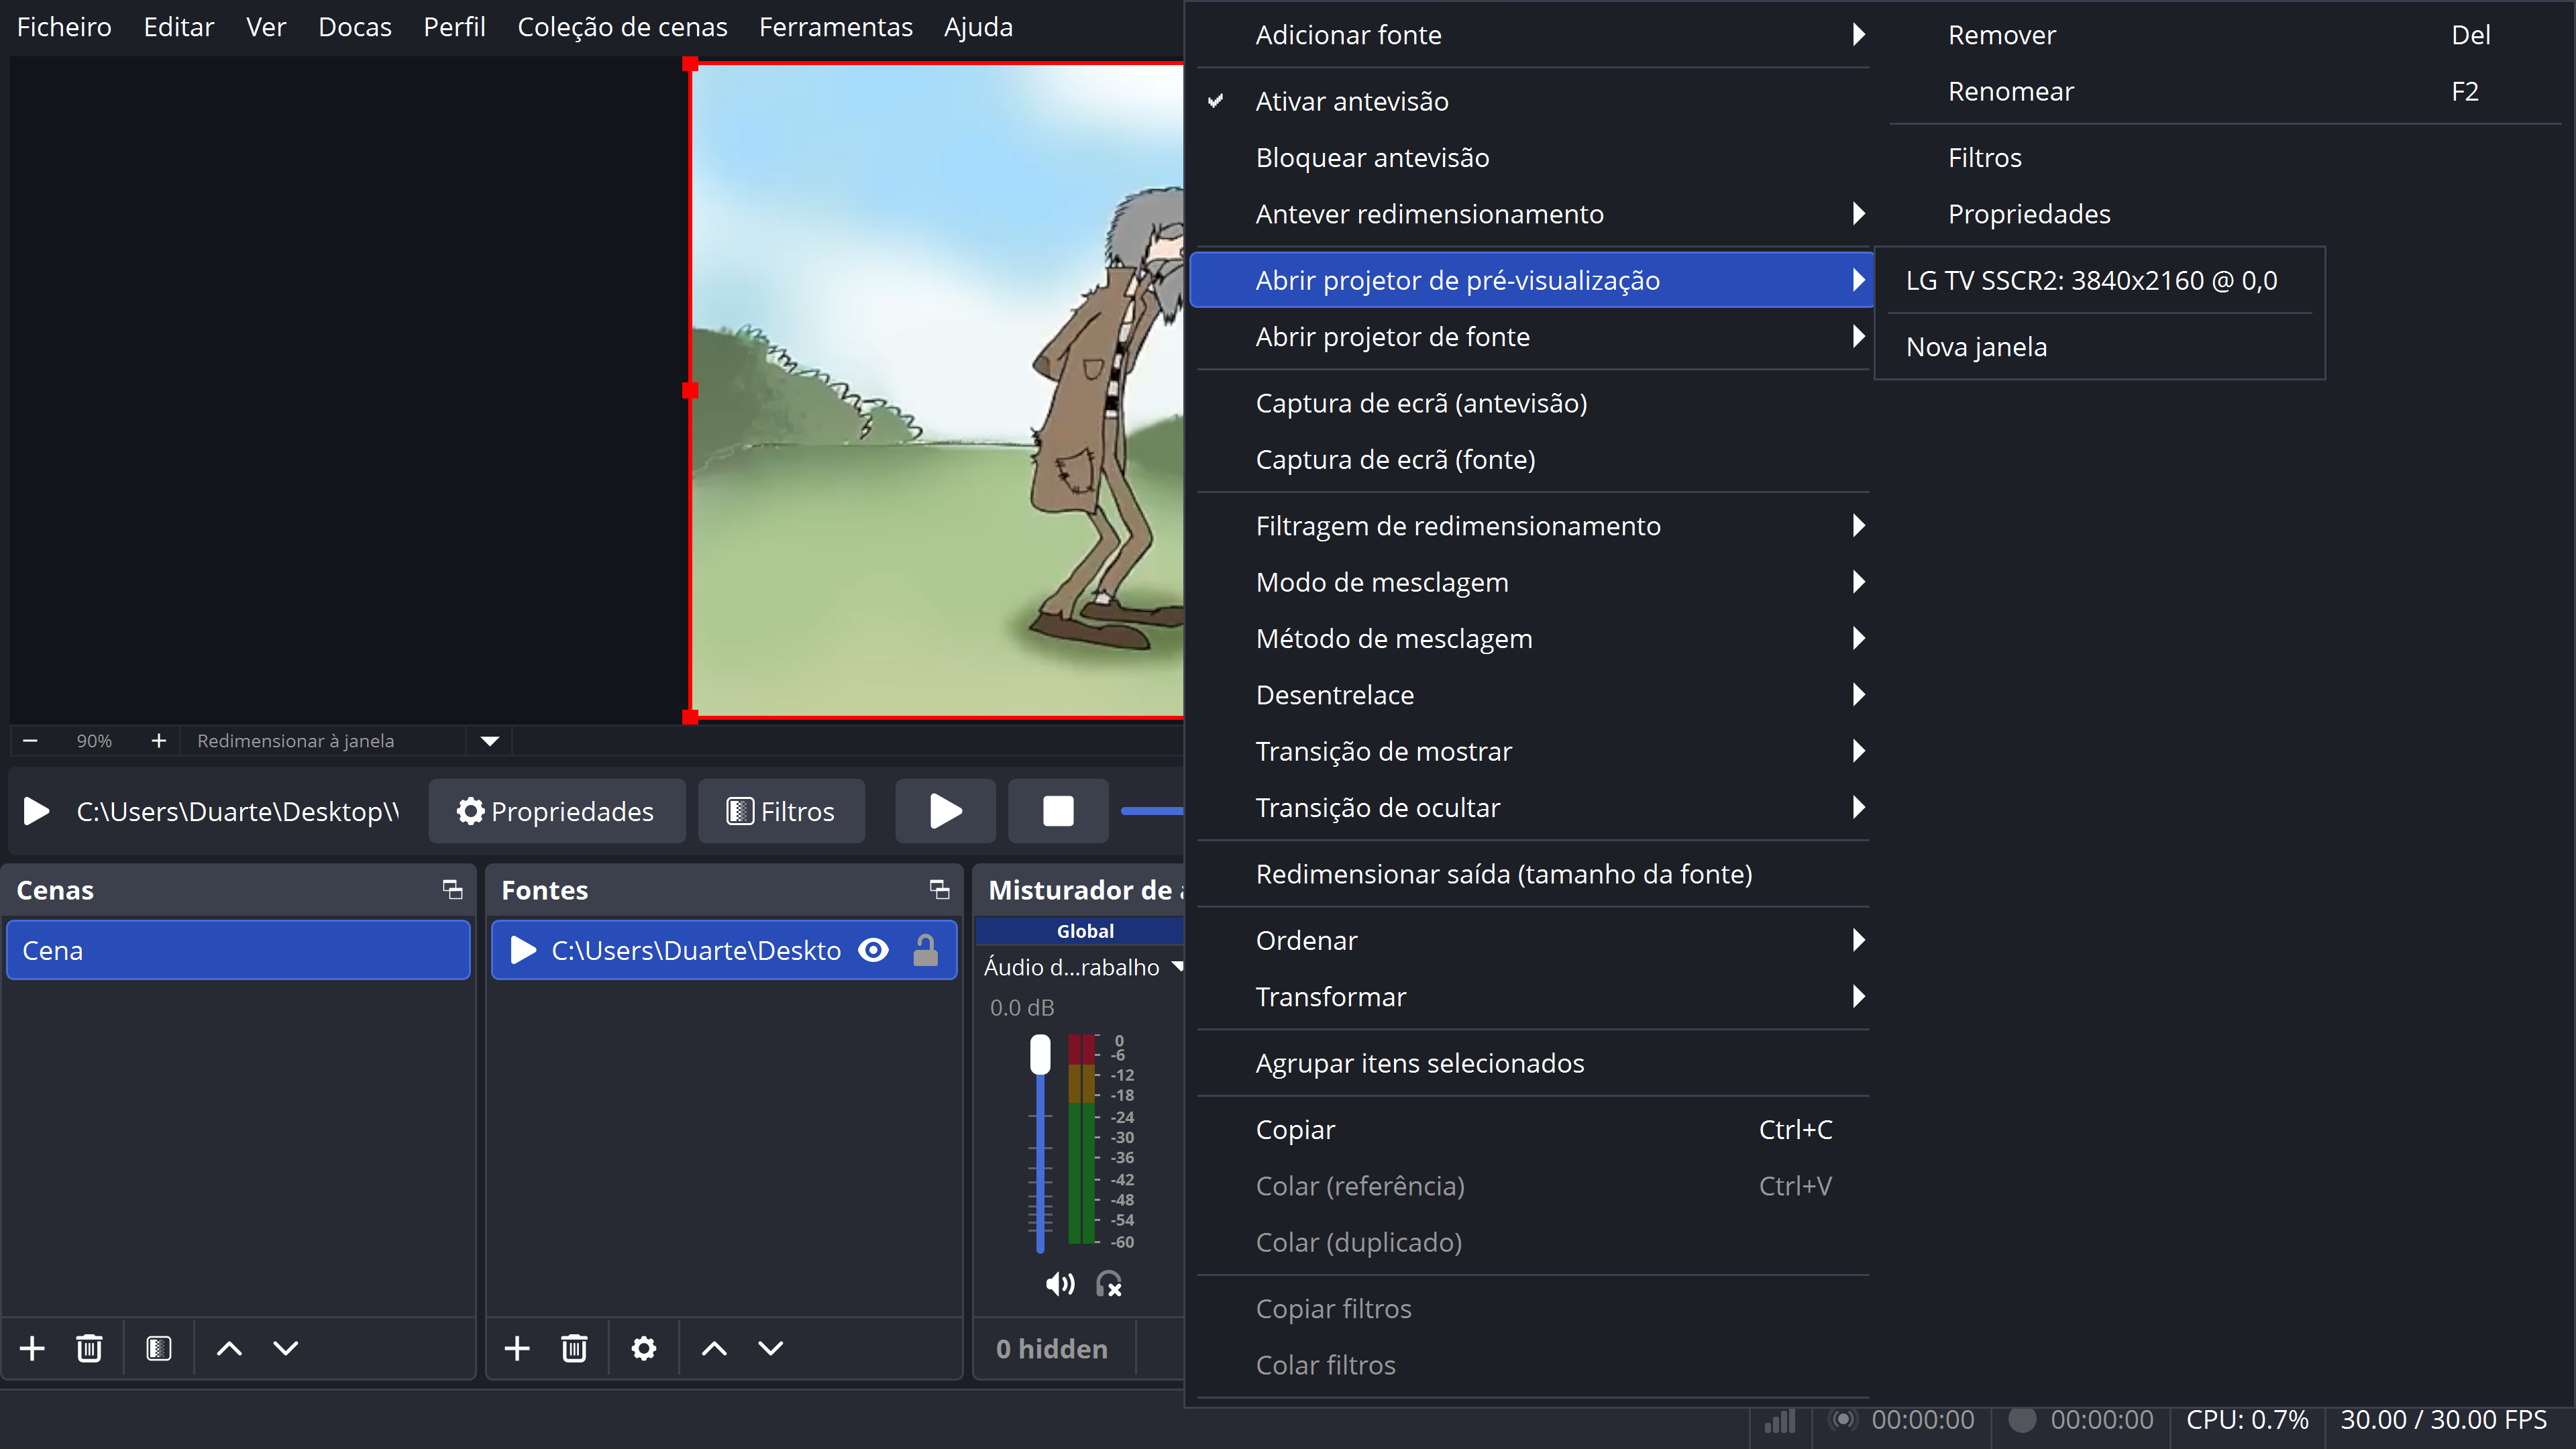Choose Captura de ecrã (antevisão)
The width and height of the screenshot is (2576, 1449).
1532,403
